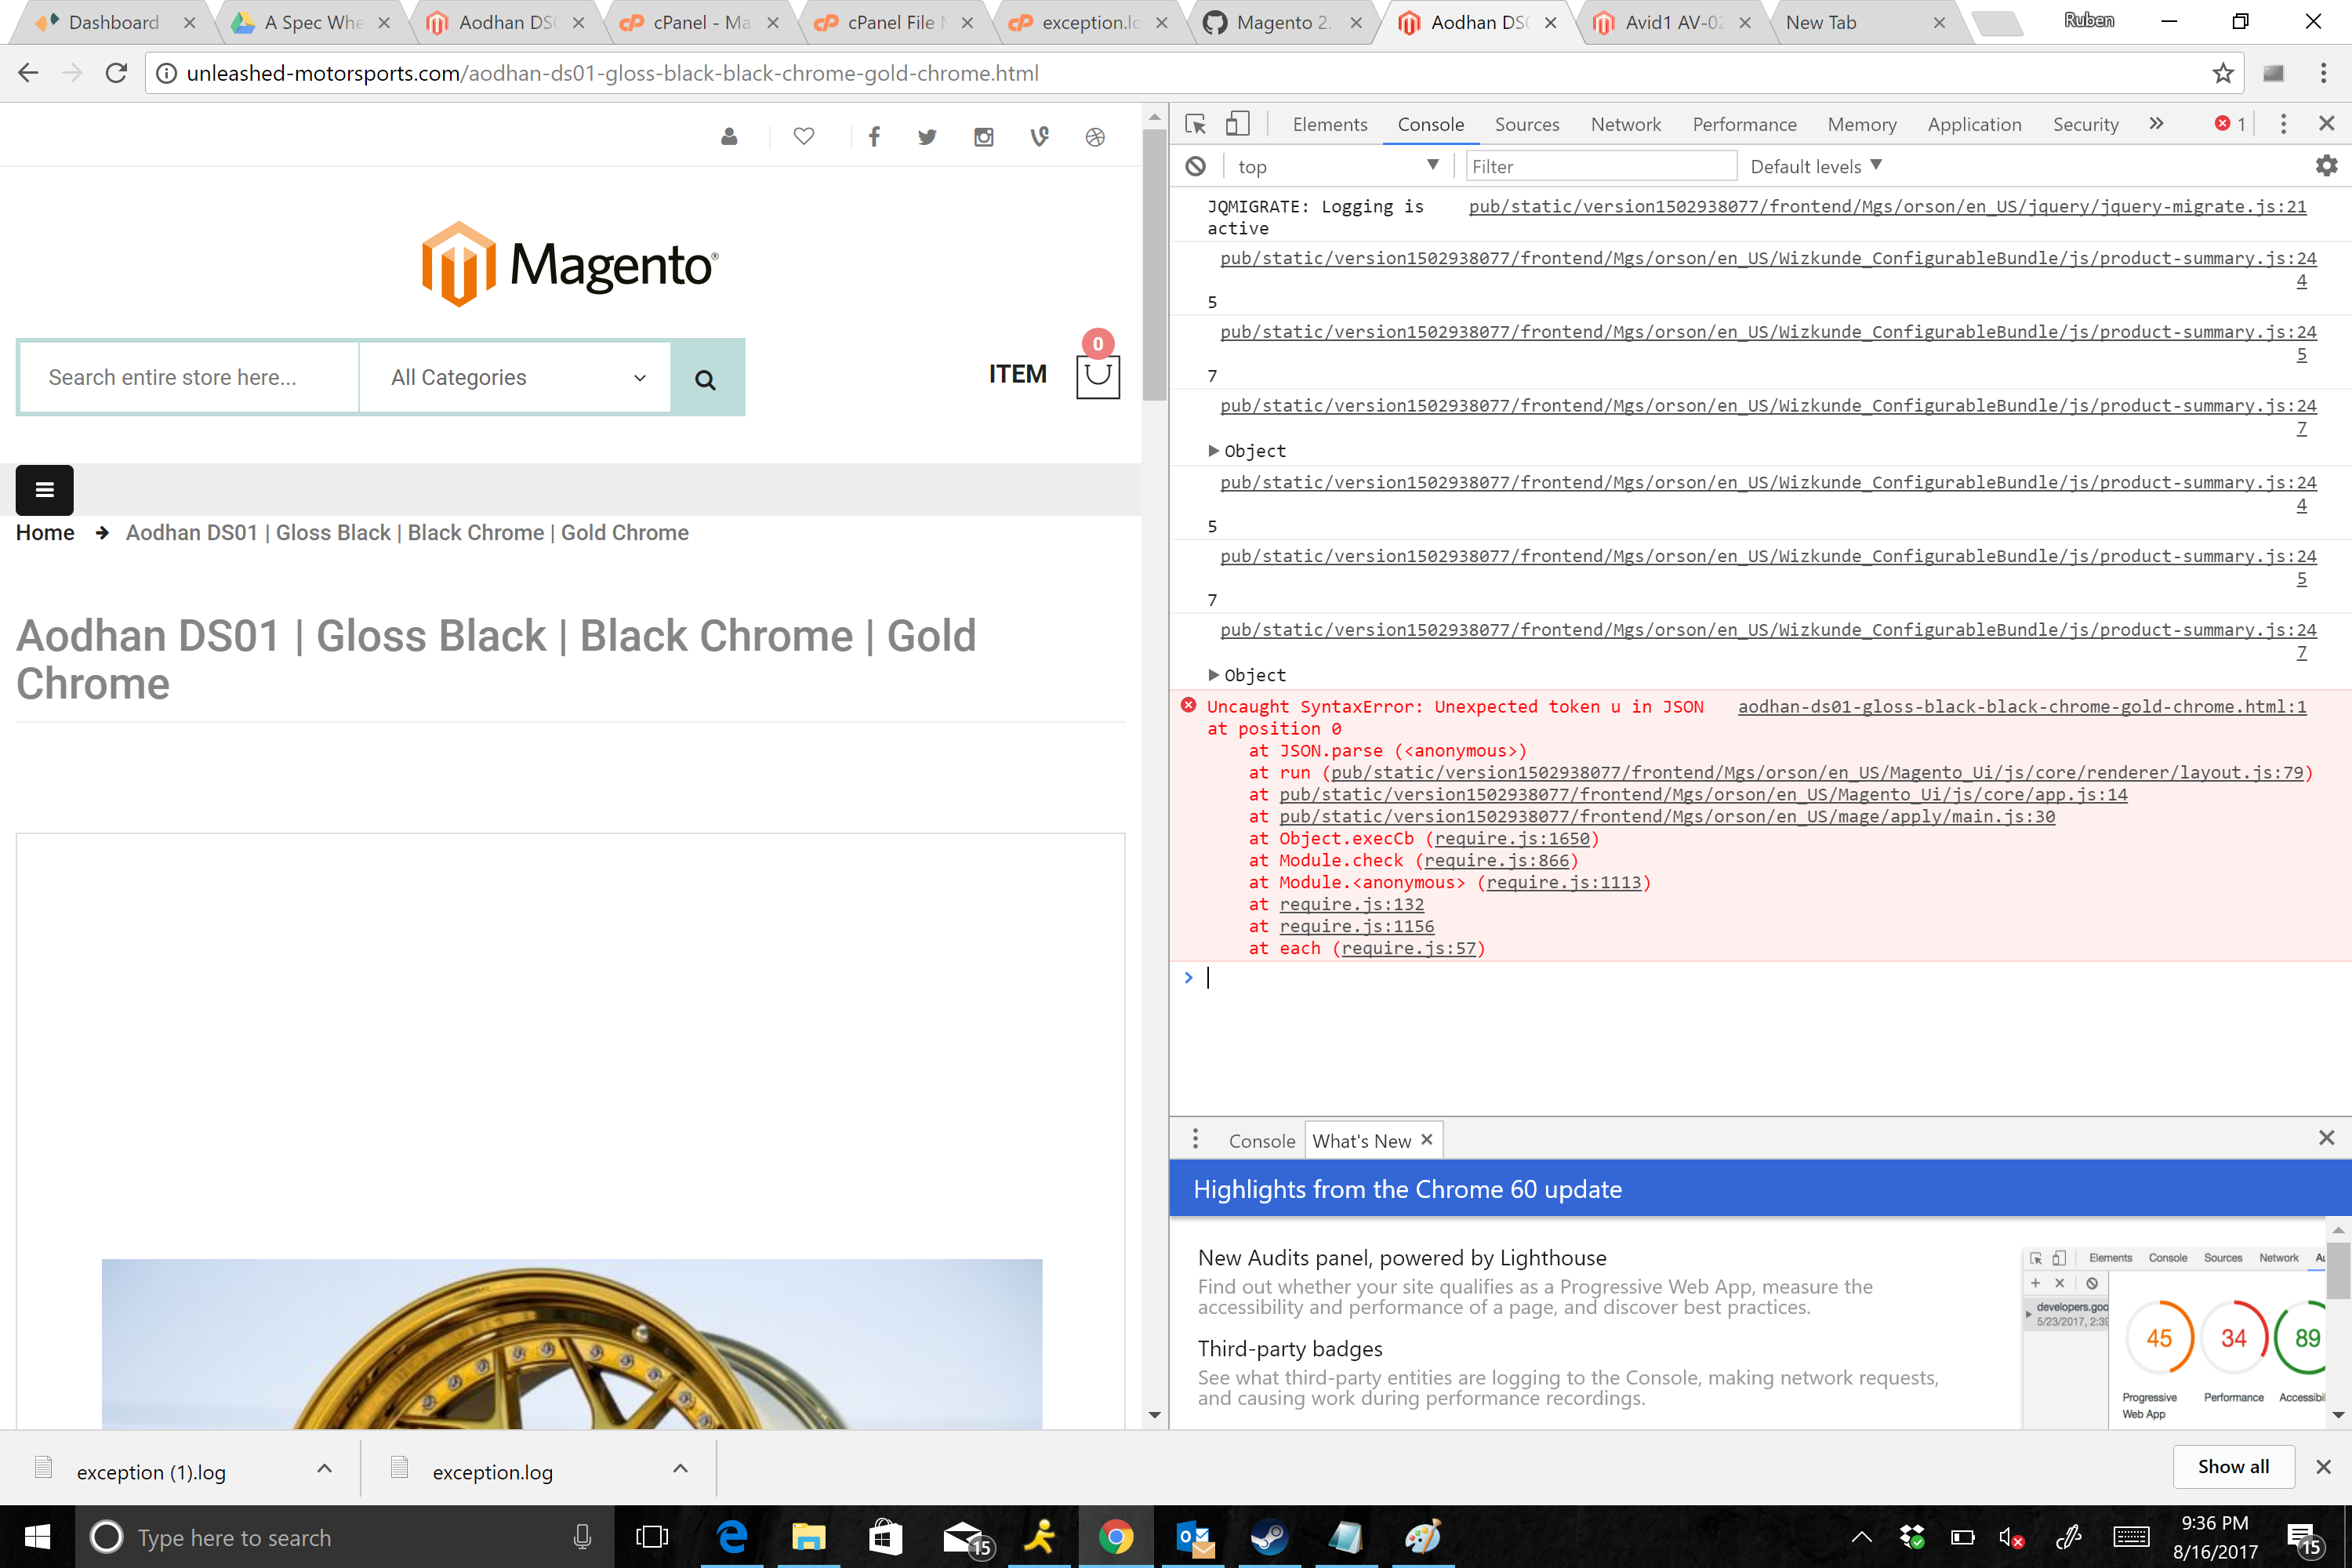Open the layout.js:79 stack trace link
This screenshot has height=1568, width=2352.
[x=1816, y=772]
